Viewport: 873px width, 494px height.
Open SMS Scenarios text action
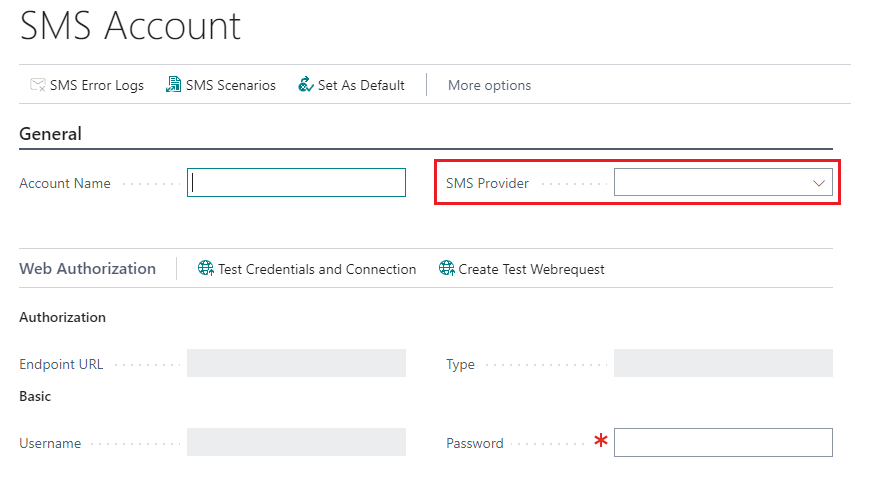click(x=230, y=85)
